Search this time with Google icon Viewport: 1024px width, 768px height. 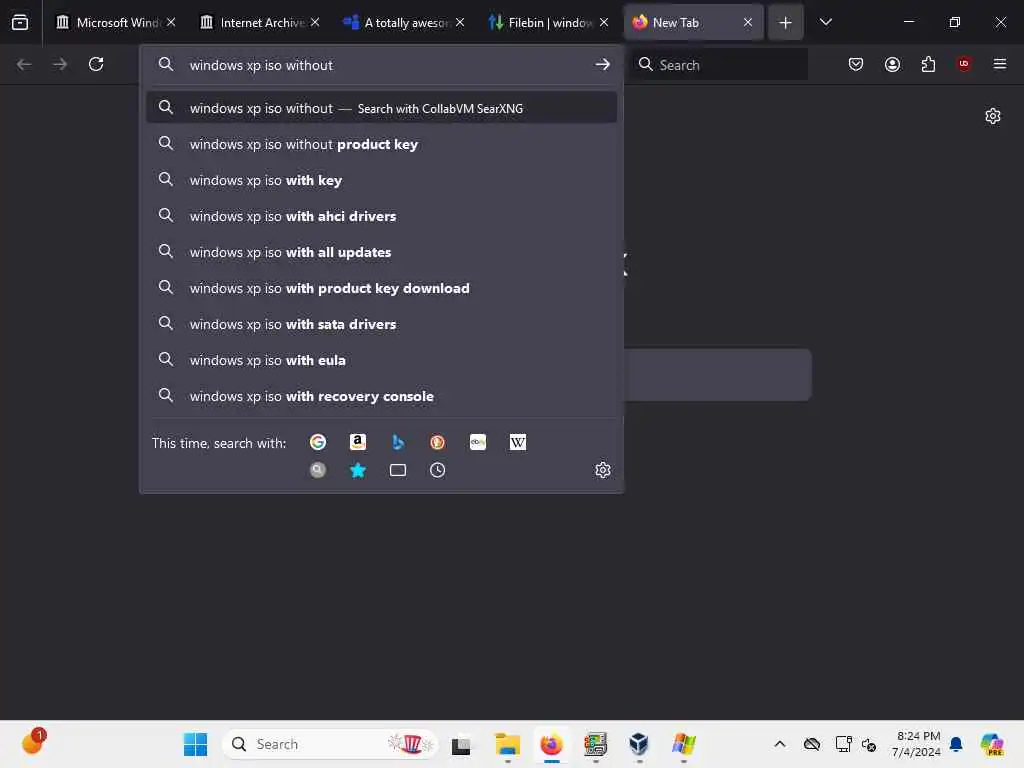tap(317, 442)
